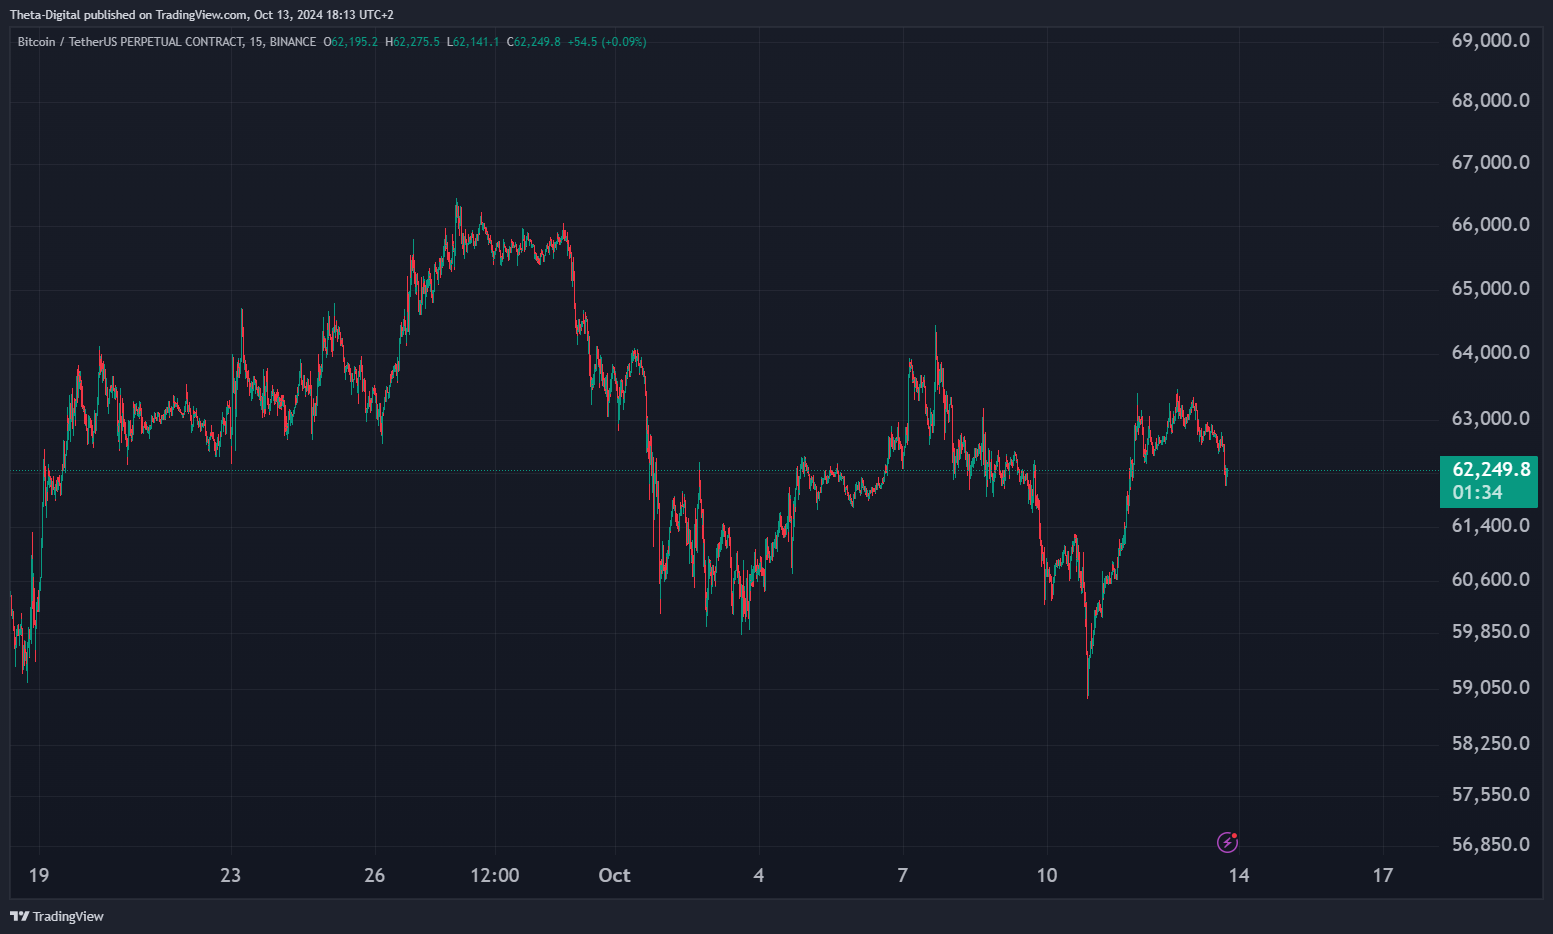Click the date label 10 on time axis
Screen dimensions: 1553x934
point(1047,876)
